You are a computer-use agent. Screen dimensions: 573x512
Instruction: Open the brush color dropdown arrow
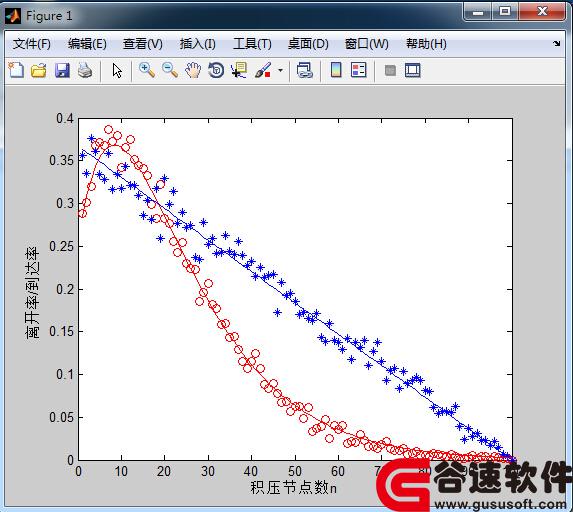pyautogui.click(x=280, y=70)
